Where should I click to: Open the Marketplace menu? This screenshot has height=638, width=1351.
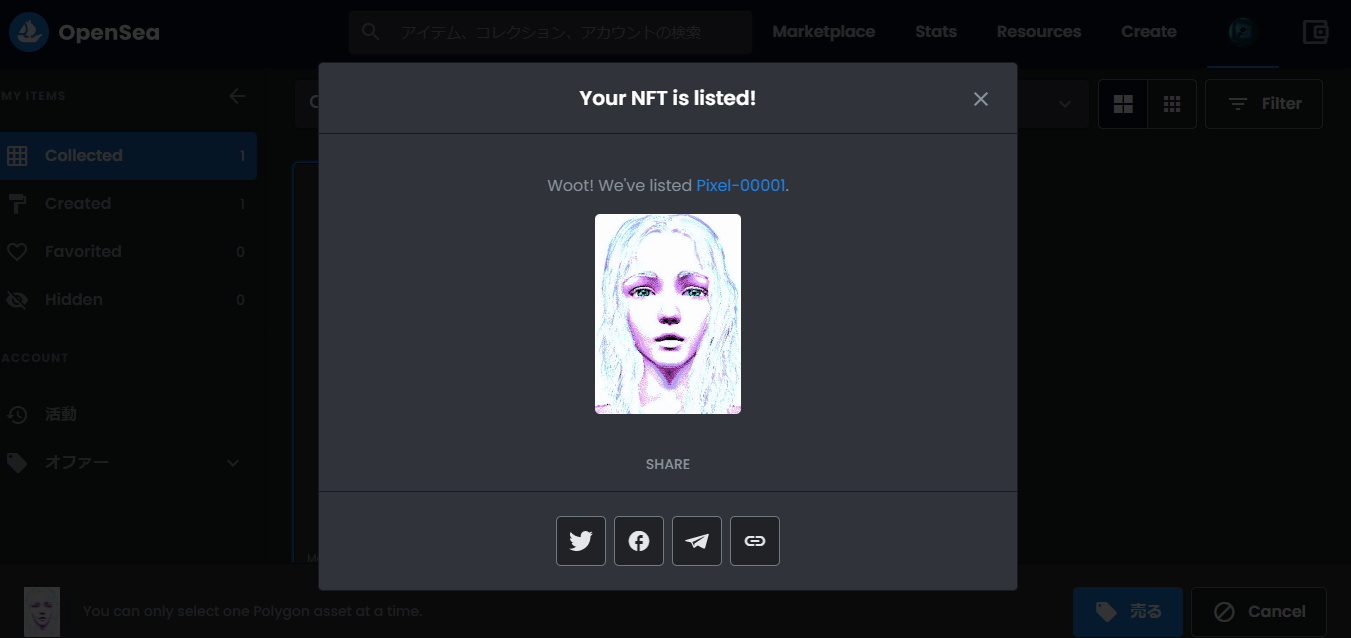(x=824, y=32)
